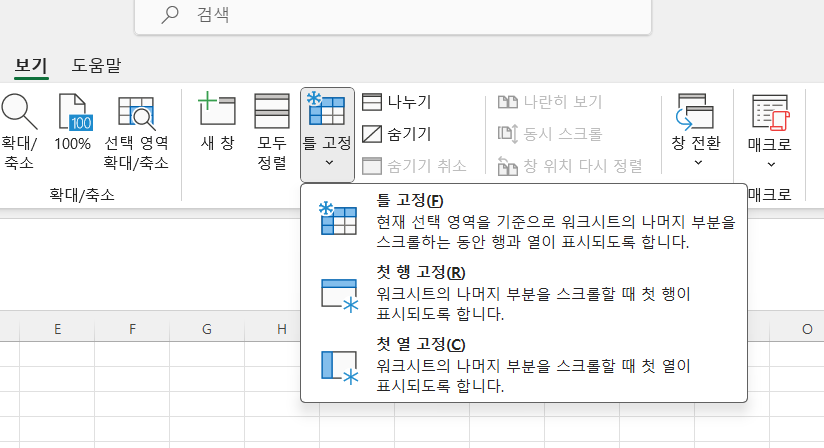
Task: Choose 틀 고정(F) from the menu
Action: click(x=524, y=221)
